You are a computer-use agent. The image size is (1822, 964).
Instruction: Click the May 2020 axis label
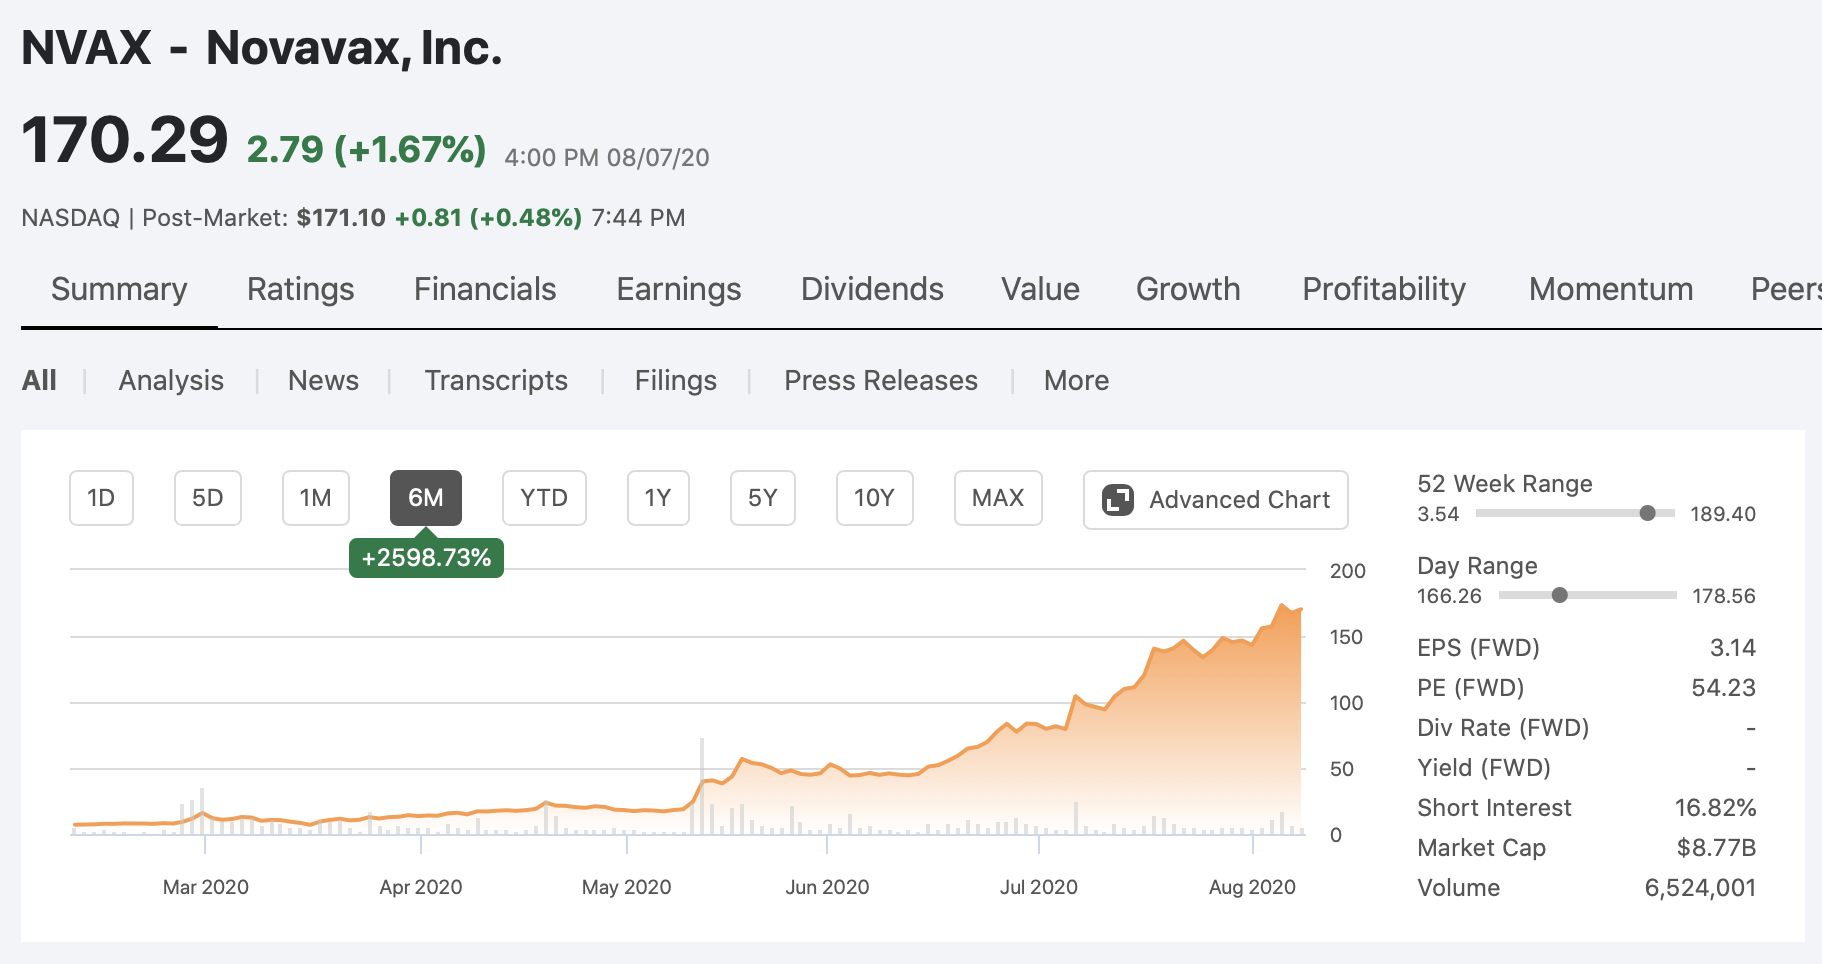(627, 886)
